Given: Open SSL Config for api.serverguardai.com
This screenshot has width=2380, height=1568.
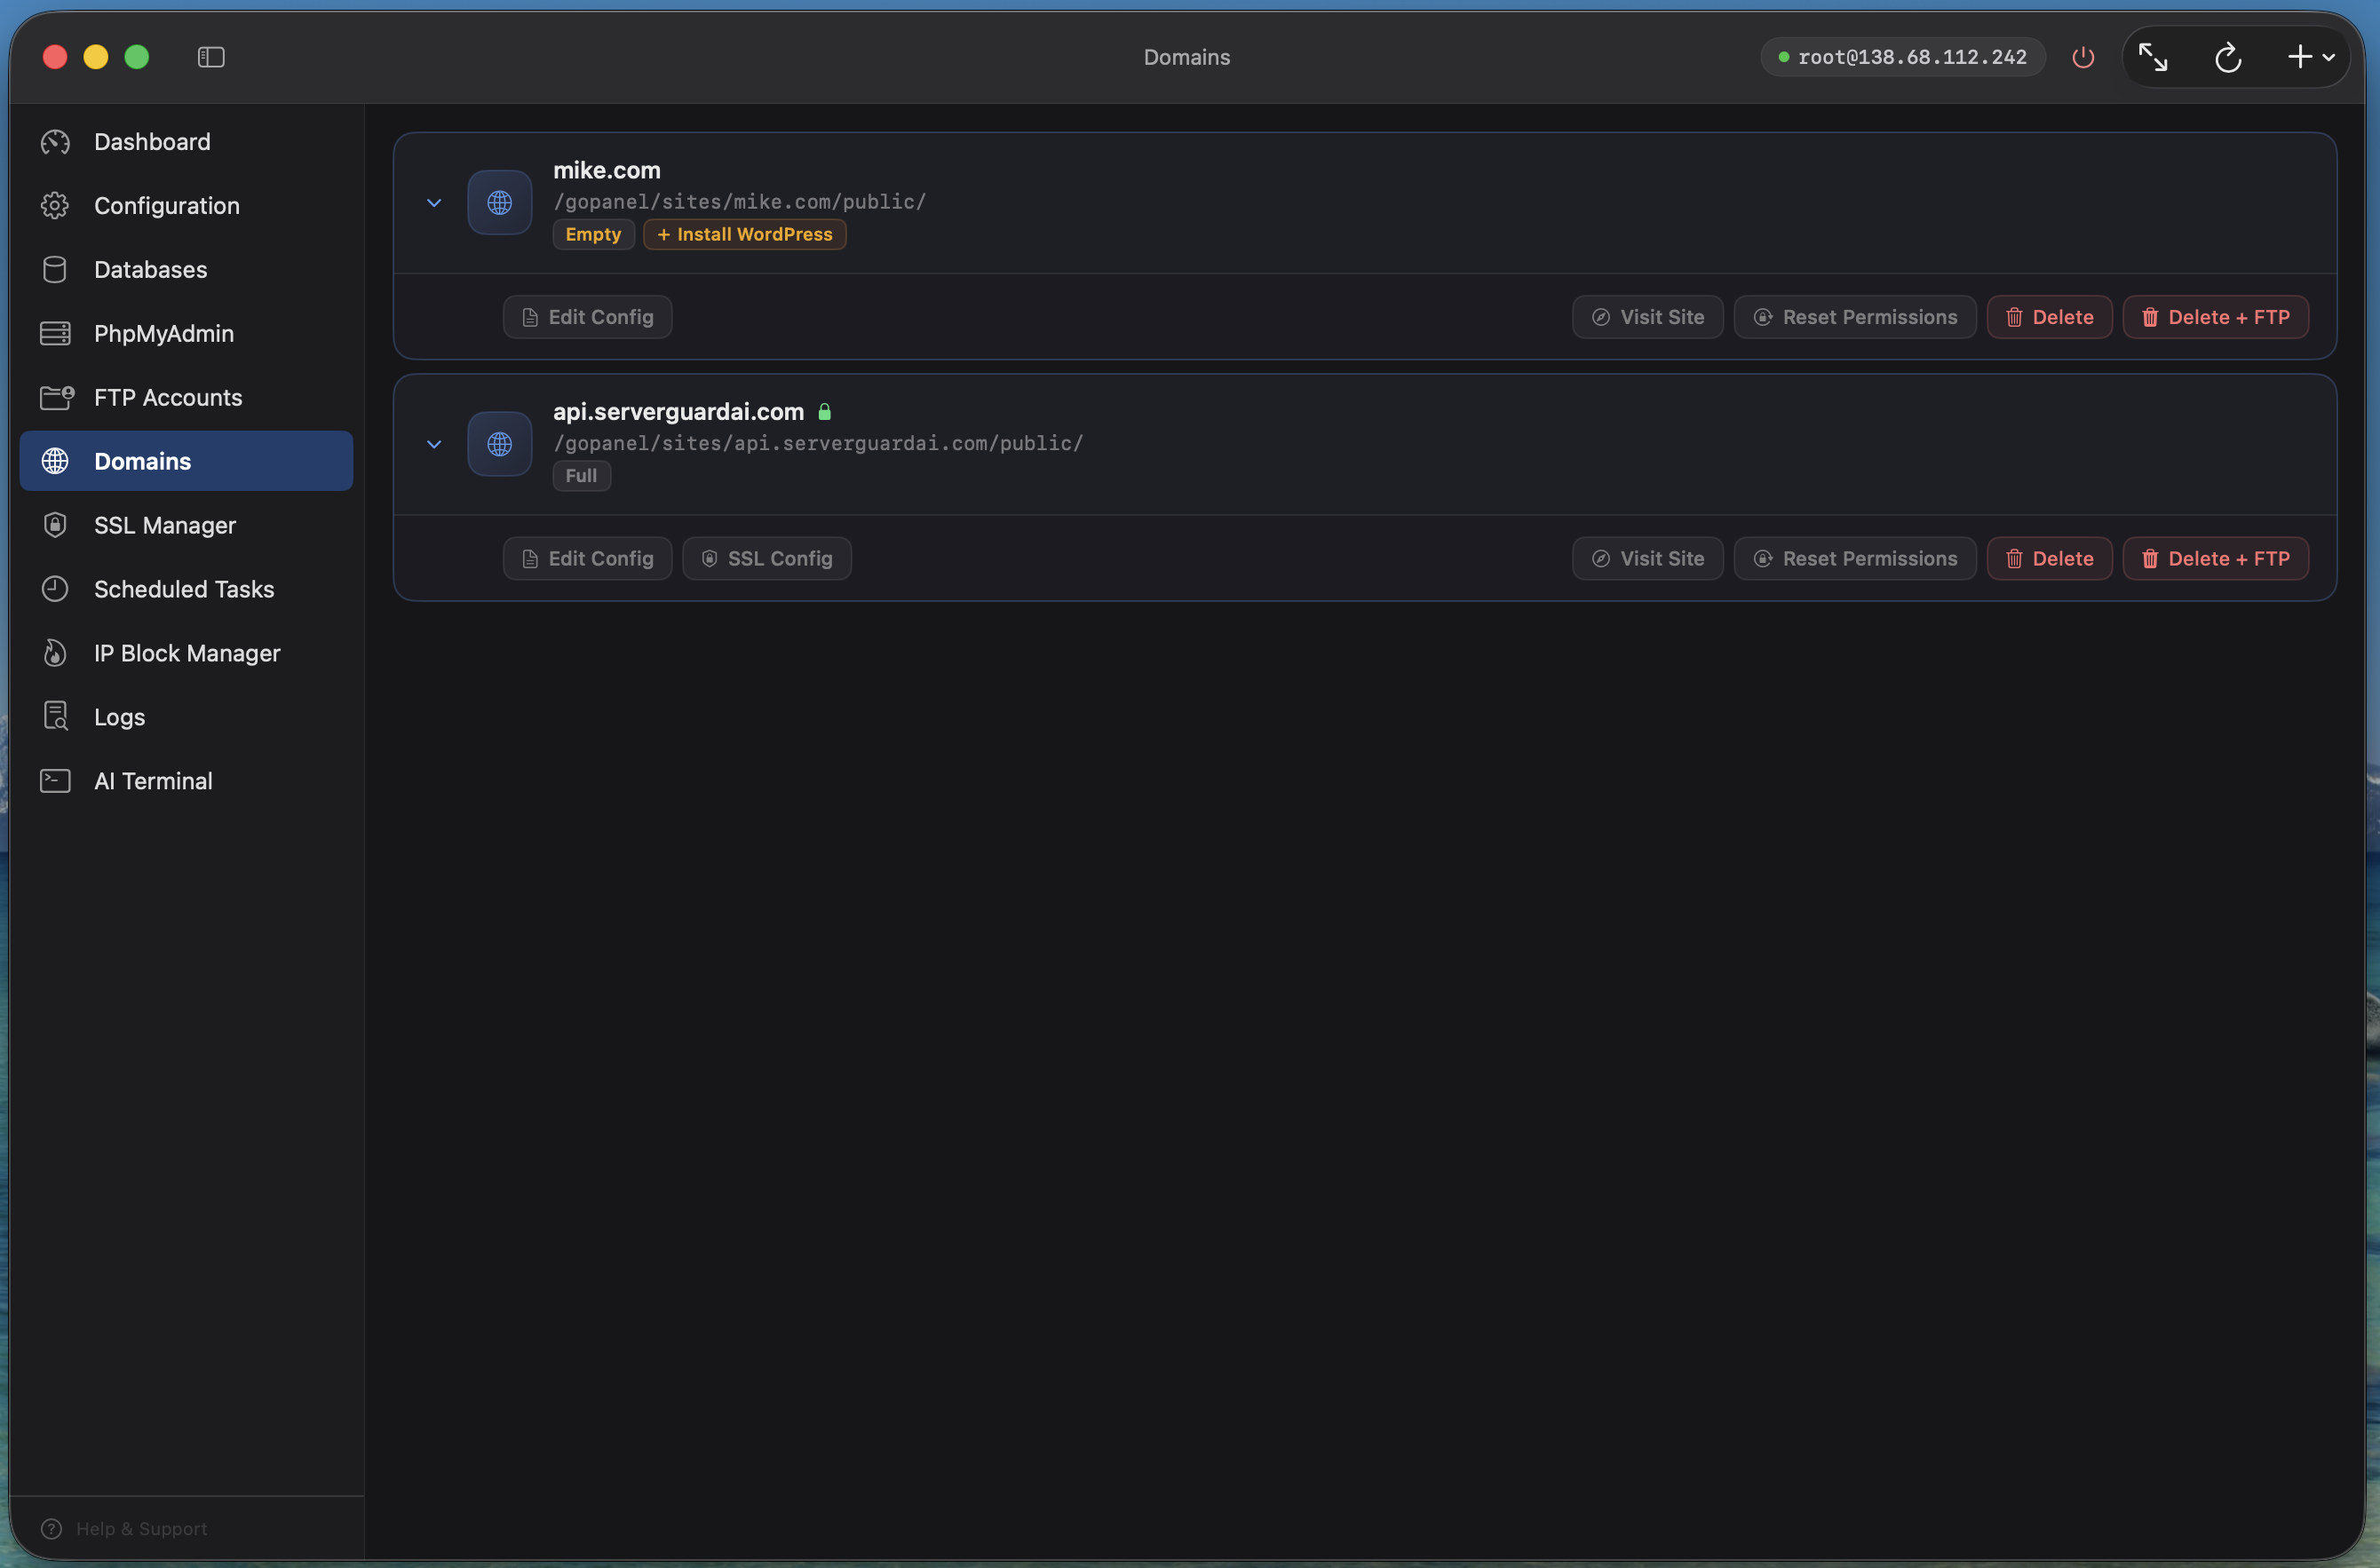Looking at the screenshot, I should pyautogui.click(x=767, y=558).
